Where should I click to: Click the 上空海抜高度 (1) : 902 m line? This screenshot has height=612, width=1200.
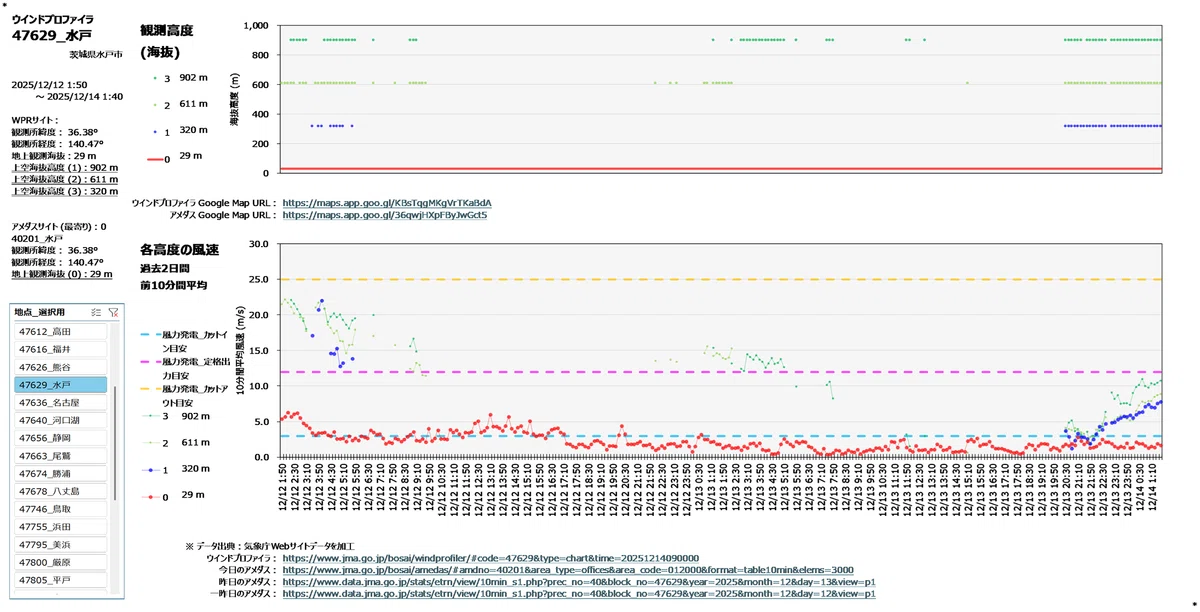(x=65, y=168)
